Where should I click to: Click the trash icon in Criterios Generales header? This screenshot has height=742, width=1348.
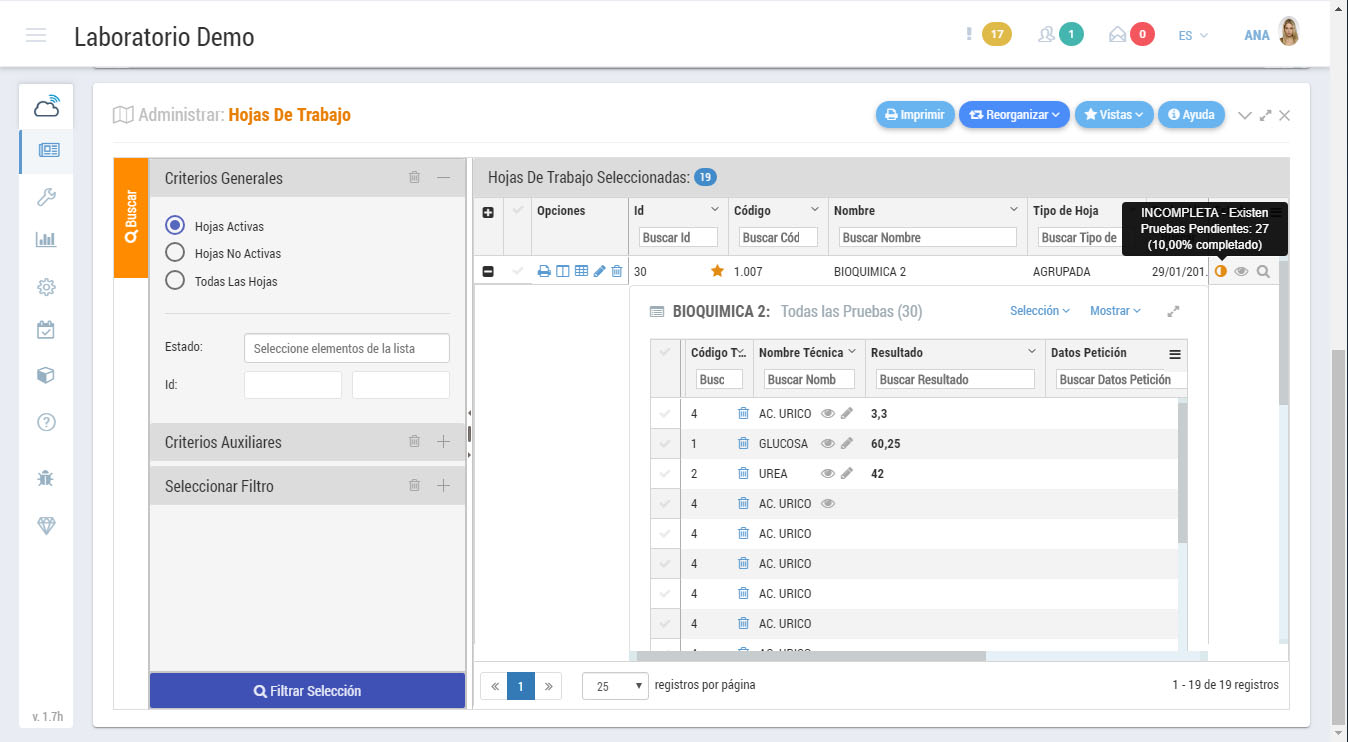point(414,178)
